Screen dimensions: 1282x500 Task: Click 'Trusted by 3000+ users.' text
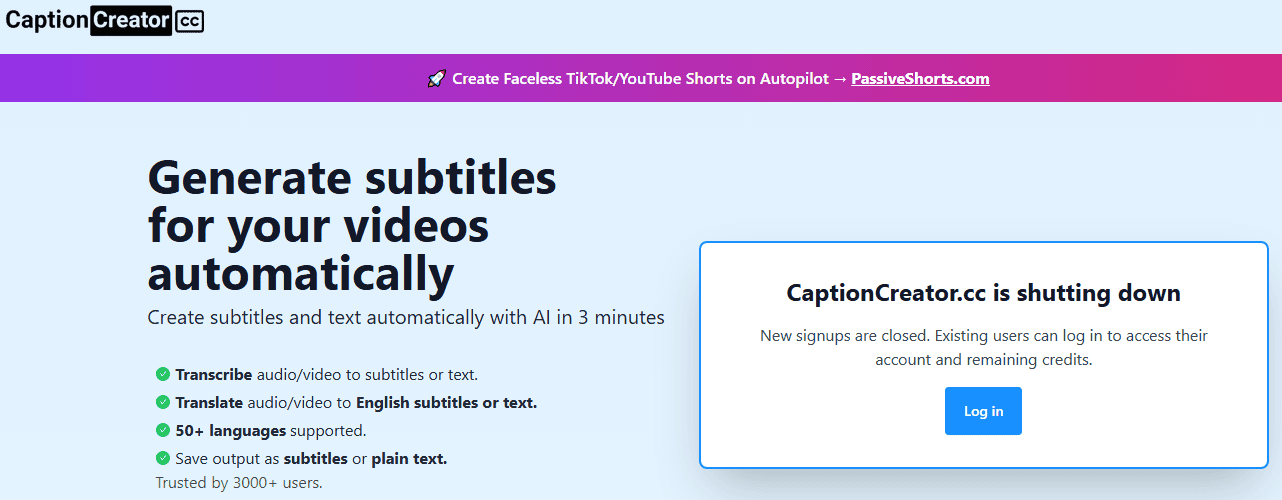pos(238,483)
